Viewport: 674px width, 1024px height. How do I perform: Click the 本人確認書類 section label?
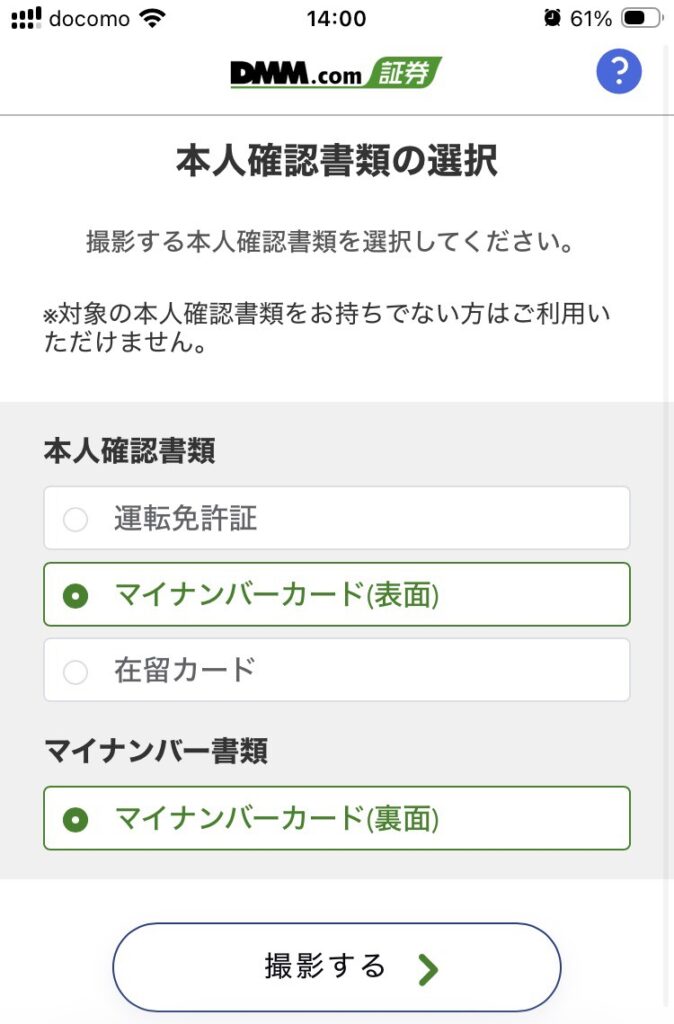pyautogui.click(x=129, y=452)
